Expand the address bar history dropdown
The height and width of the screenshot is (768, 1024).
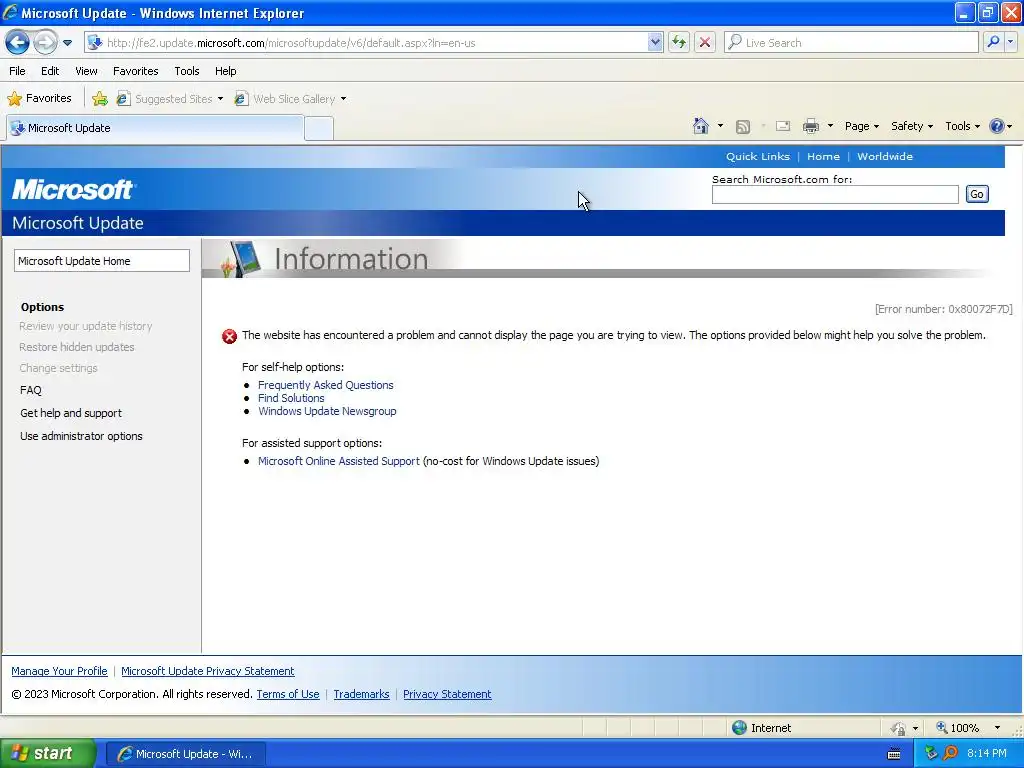[655, 43]
